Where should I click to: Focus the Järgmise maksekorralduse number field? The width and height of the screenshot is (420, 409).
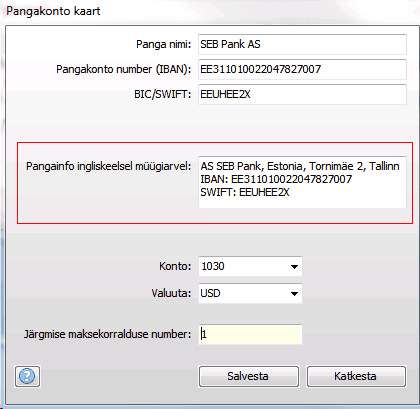click(x=250, y=334)
